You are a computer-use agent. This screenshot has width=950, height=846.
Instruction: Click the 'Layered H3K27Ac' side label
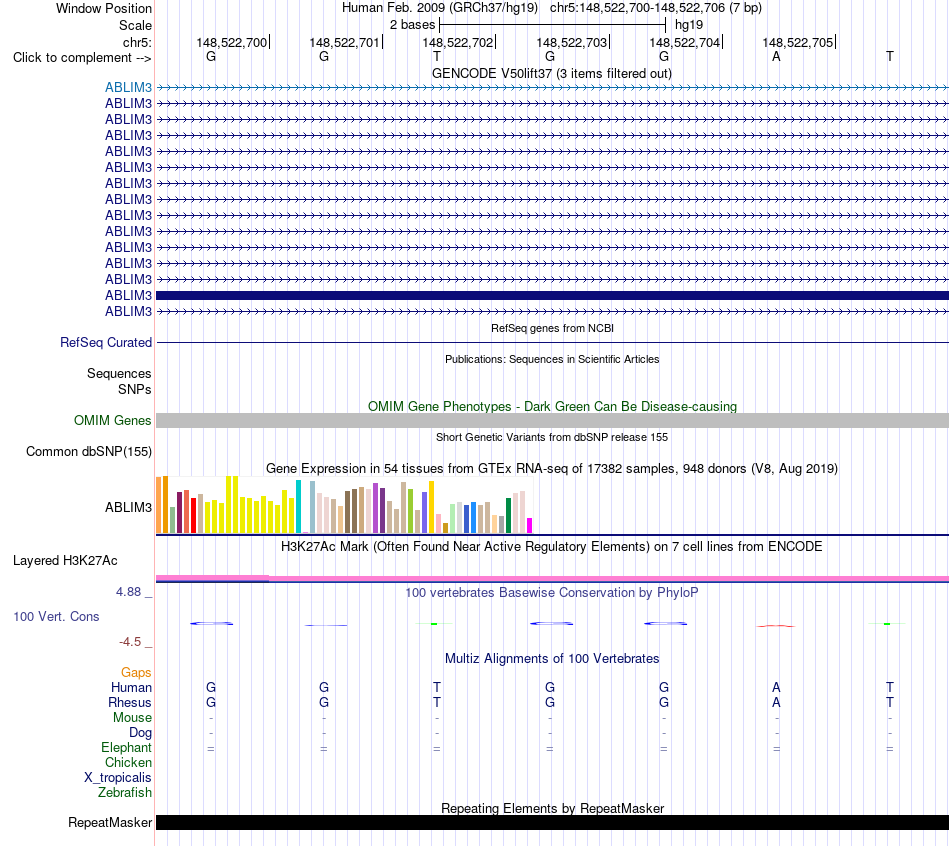[65, 561]
